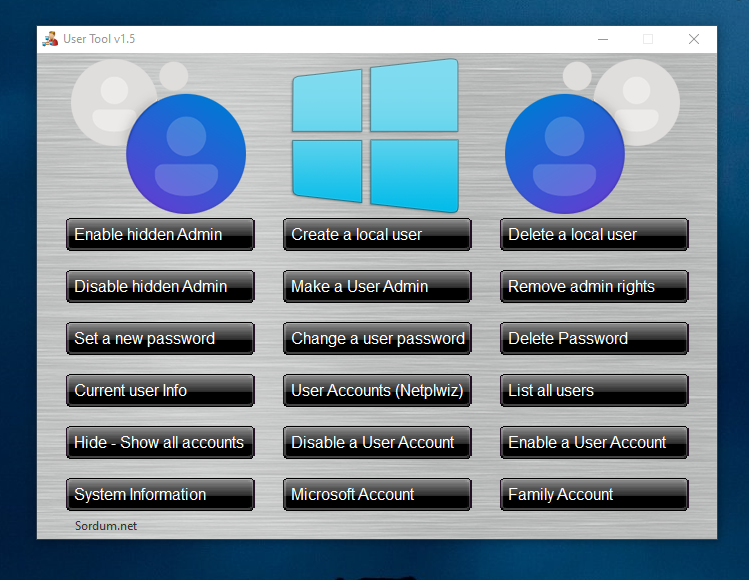The width and height of the screenshot is (749, 580).
Task: Click the Family Account button
Action: [x=594, y=495]
